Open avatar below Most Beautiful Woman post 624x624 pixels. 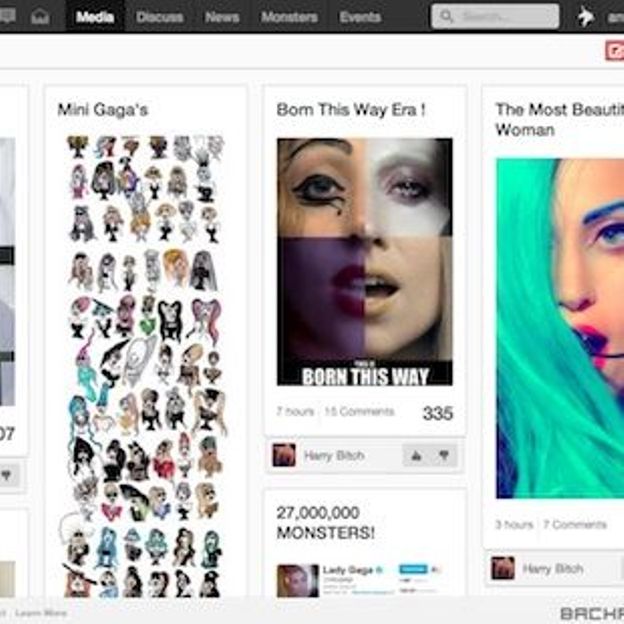(x=503, y=568)
